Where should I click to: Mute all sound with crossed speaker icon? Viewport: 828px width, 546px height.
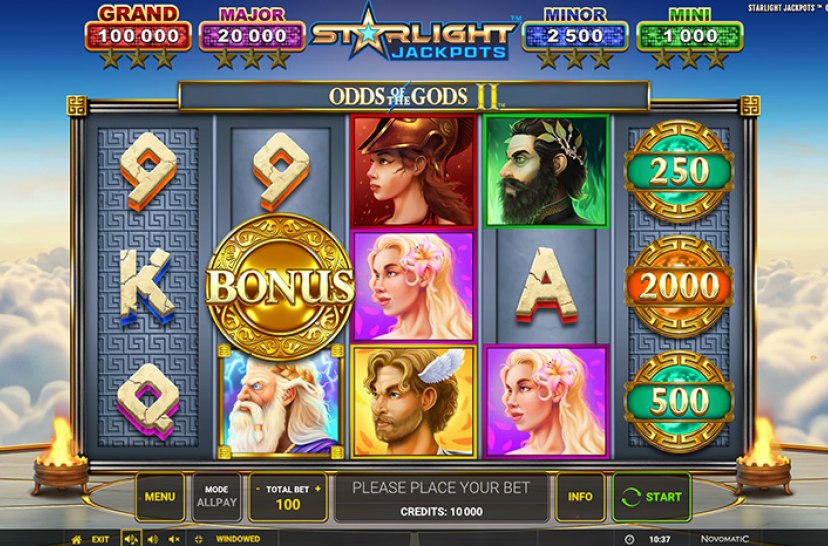click(174, 540)
